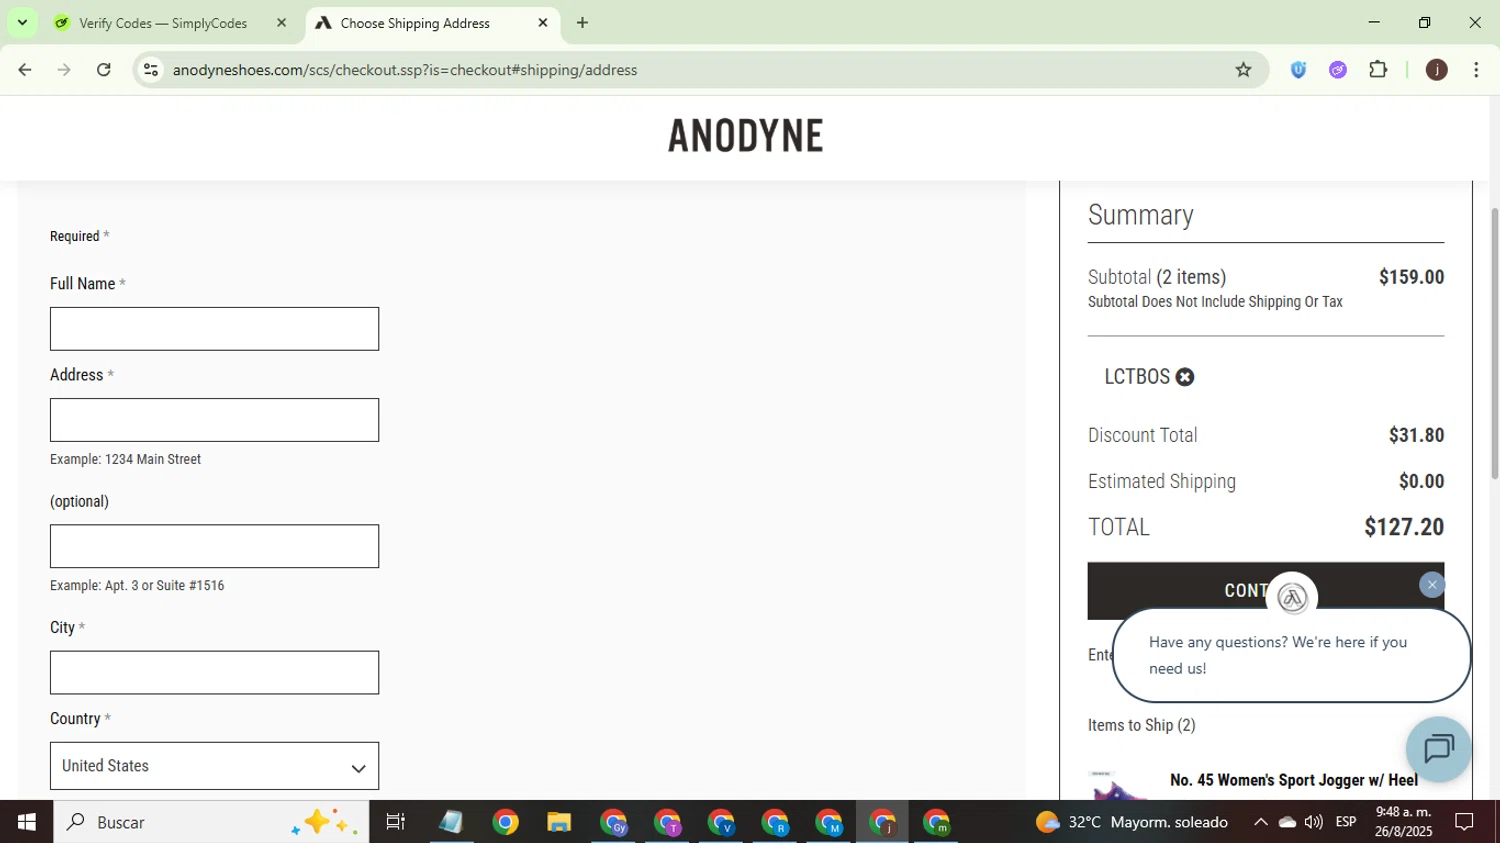Click the Subtotal $159.00 value
The height and width of the screenshot is (843, 1500).
coord(1411,277)
